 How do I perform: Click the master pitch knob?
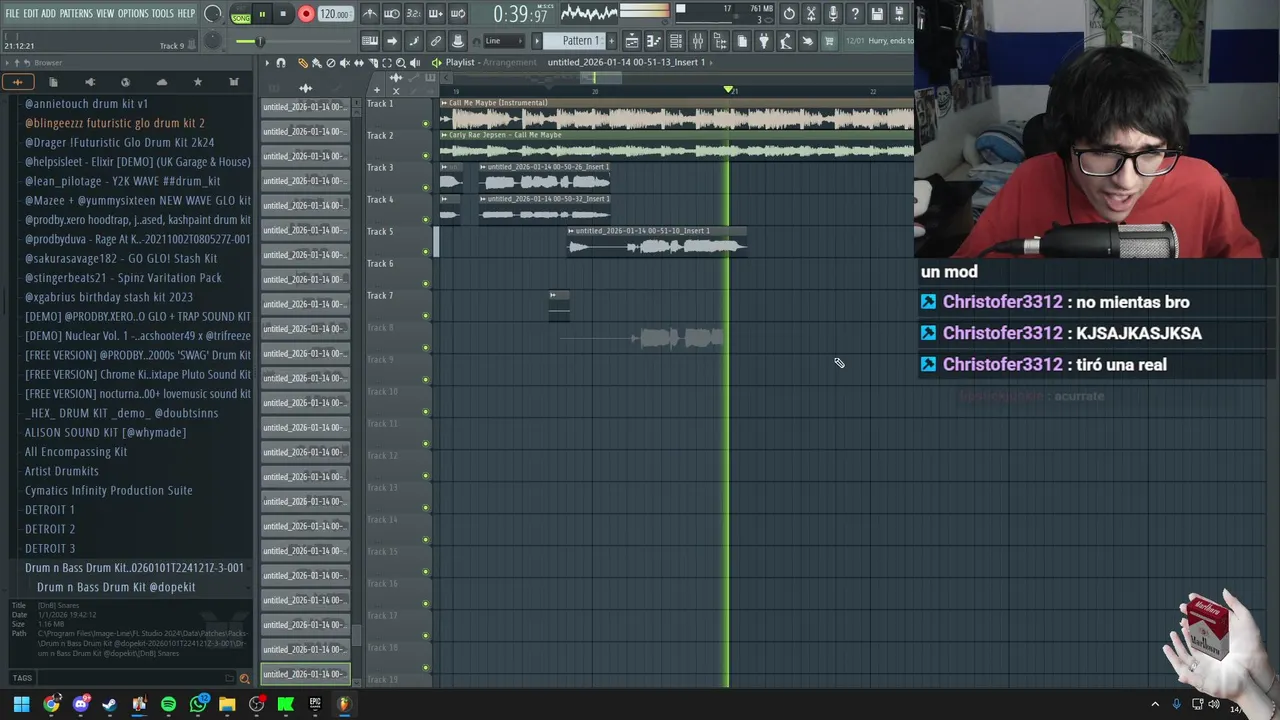pos(213,41)
